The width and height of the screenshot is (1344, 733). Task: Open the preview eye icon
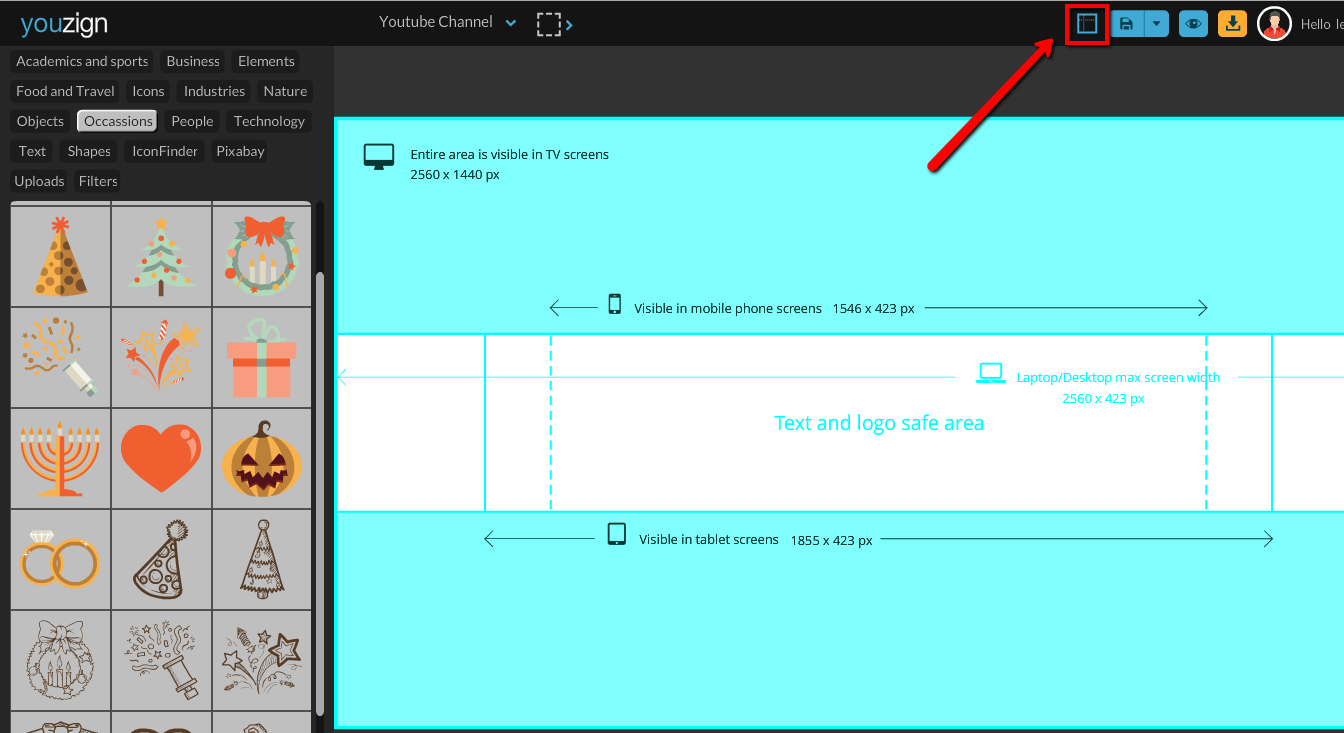coord(1192,23)
